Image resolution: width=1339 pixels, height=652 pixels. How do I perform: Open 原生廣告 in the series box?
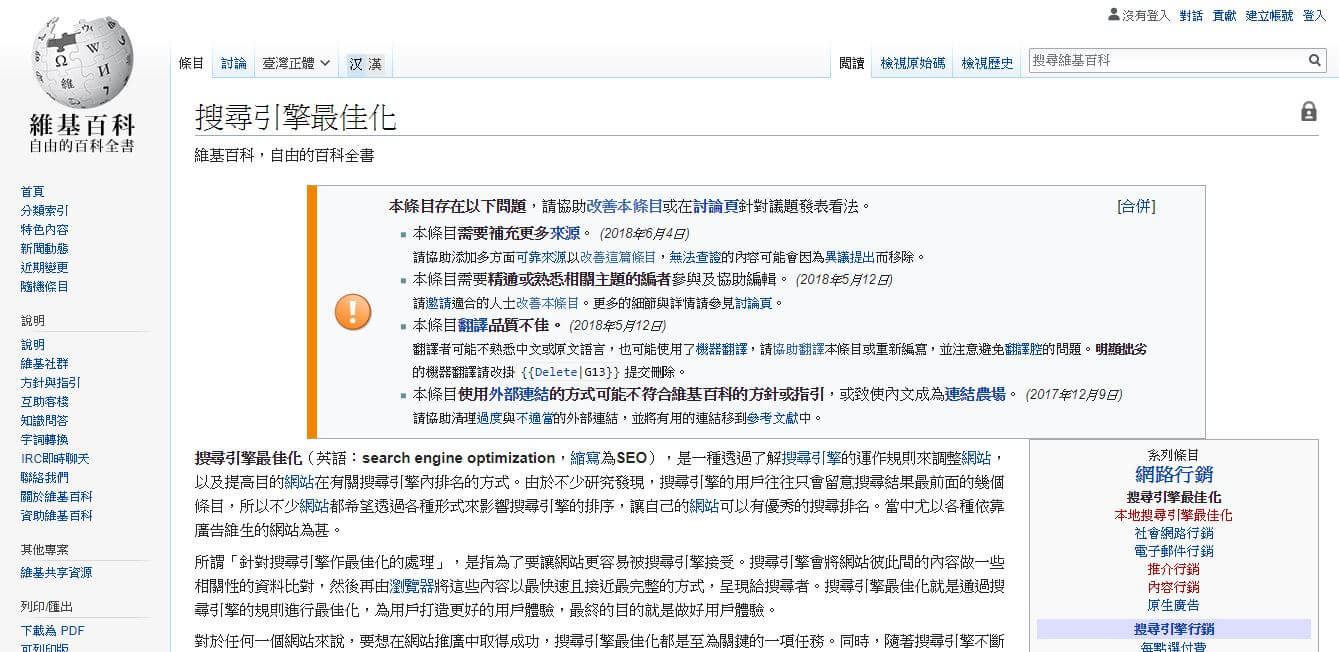[1174, 605]
